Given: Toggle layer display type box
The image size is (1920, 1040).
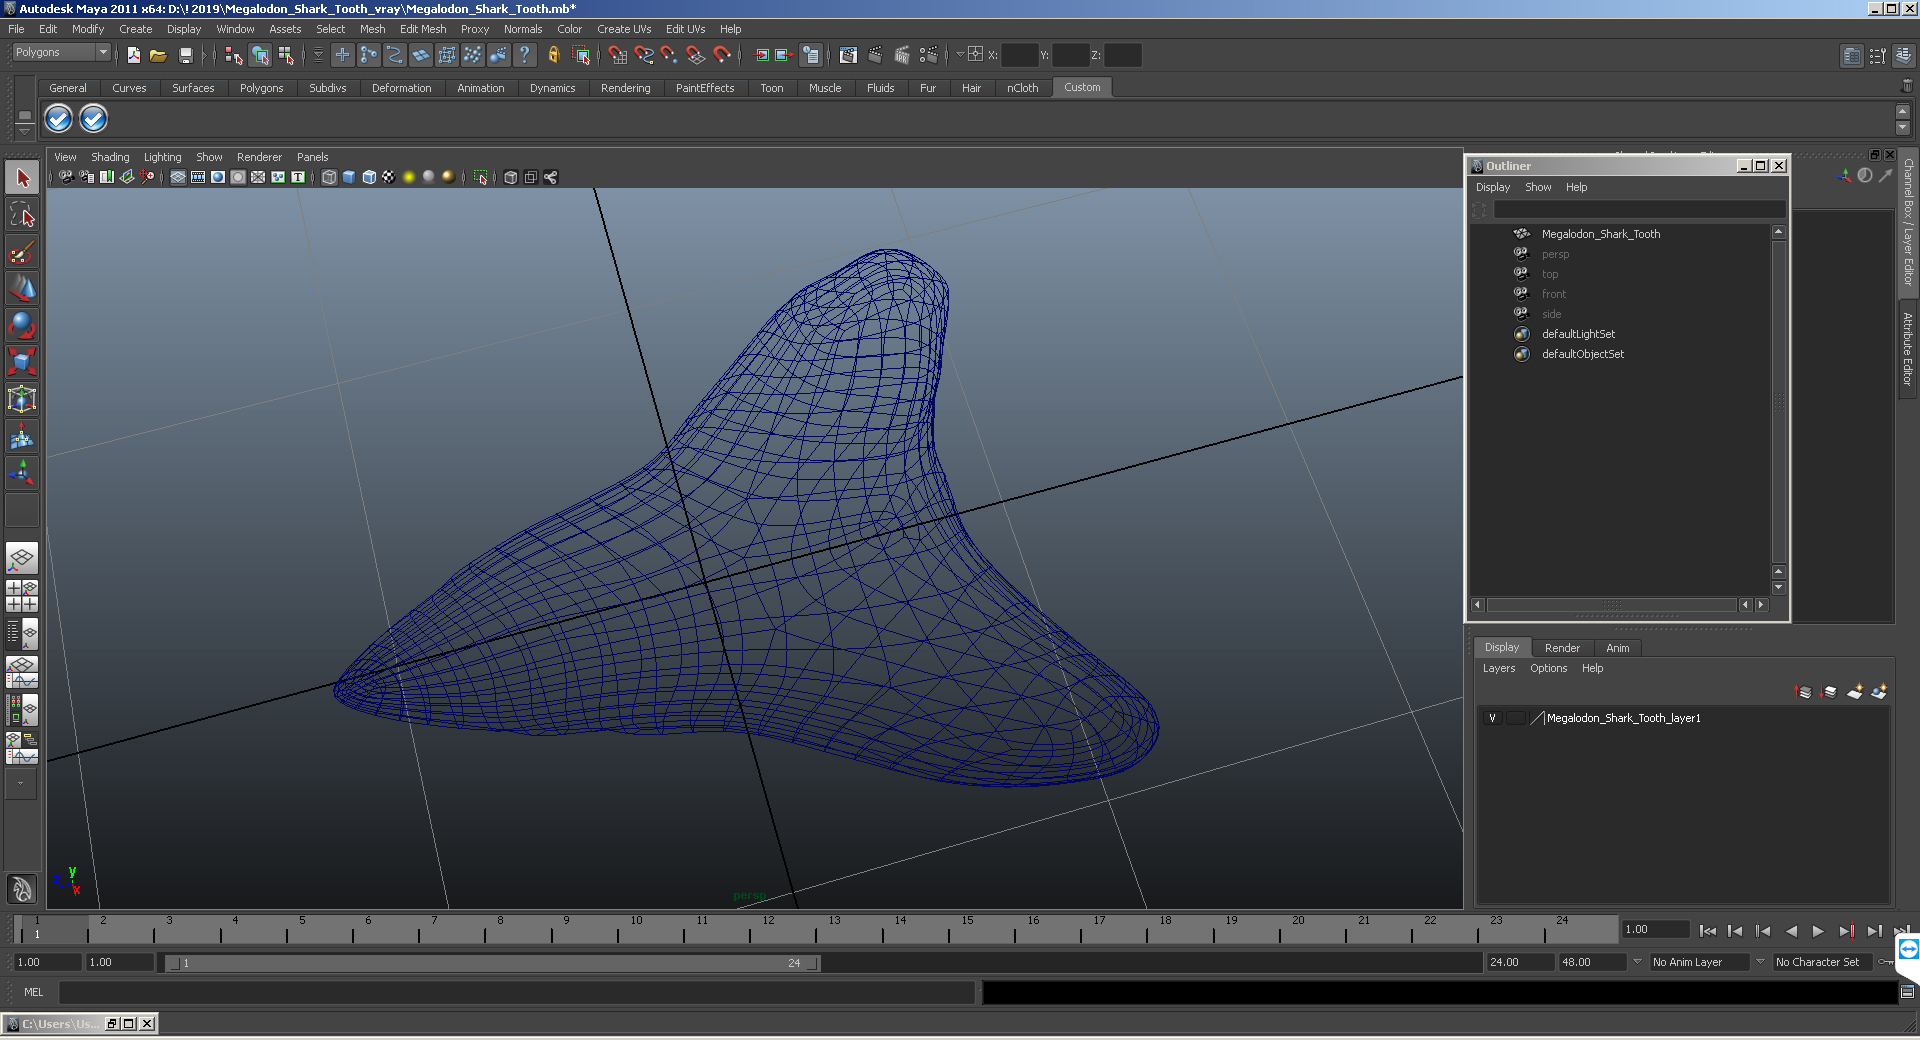Looking at the screenshot, I should pos(1516,718).
